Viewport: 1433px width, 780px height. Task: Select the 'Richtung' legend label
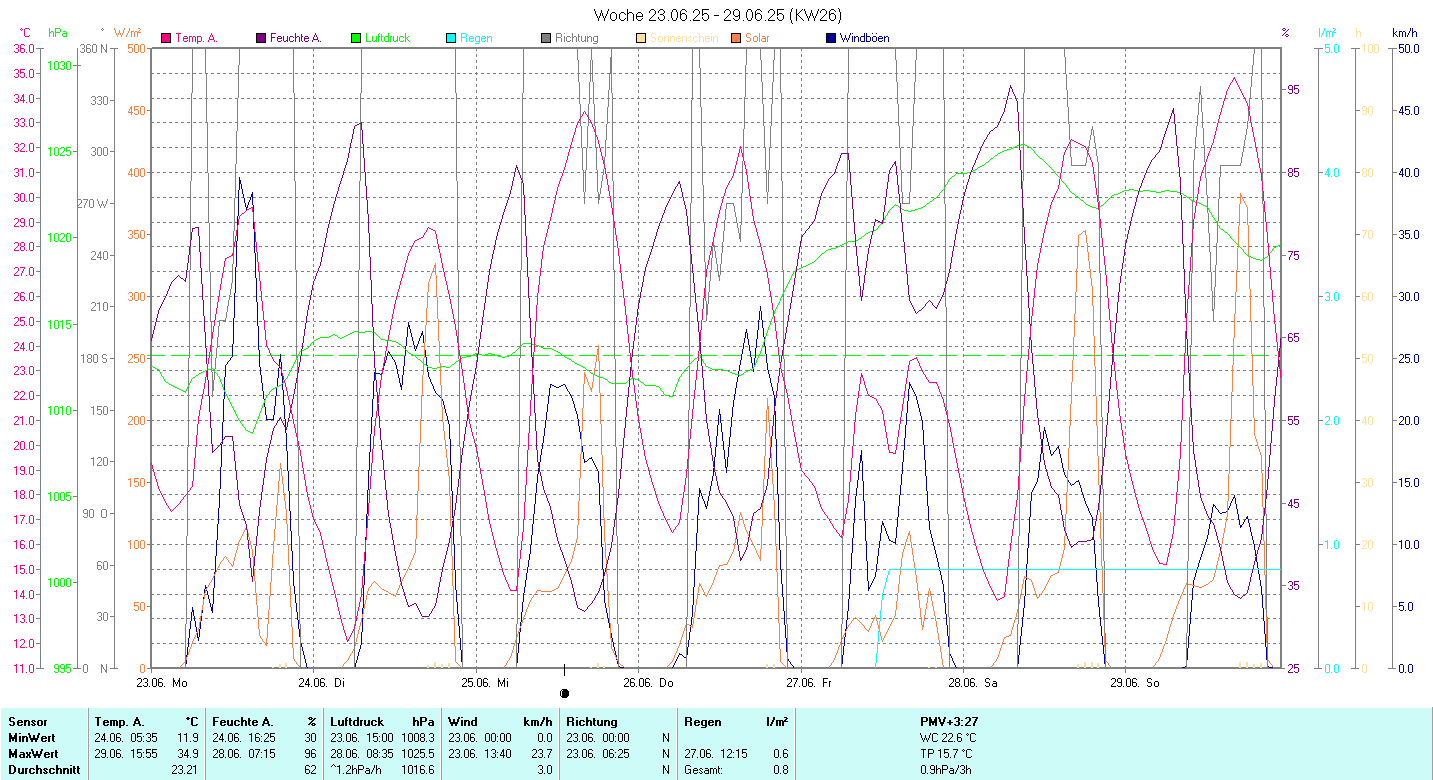point(577,38)
